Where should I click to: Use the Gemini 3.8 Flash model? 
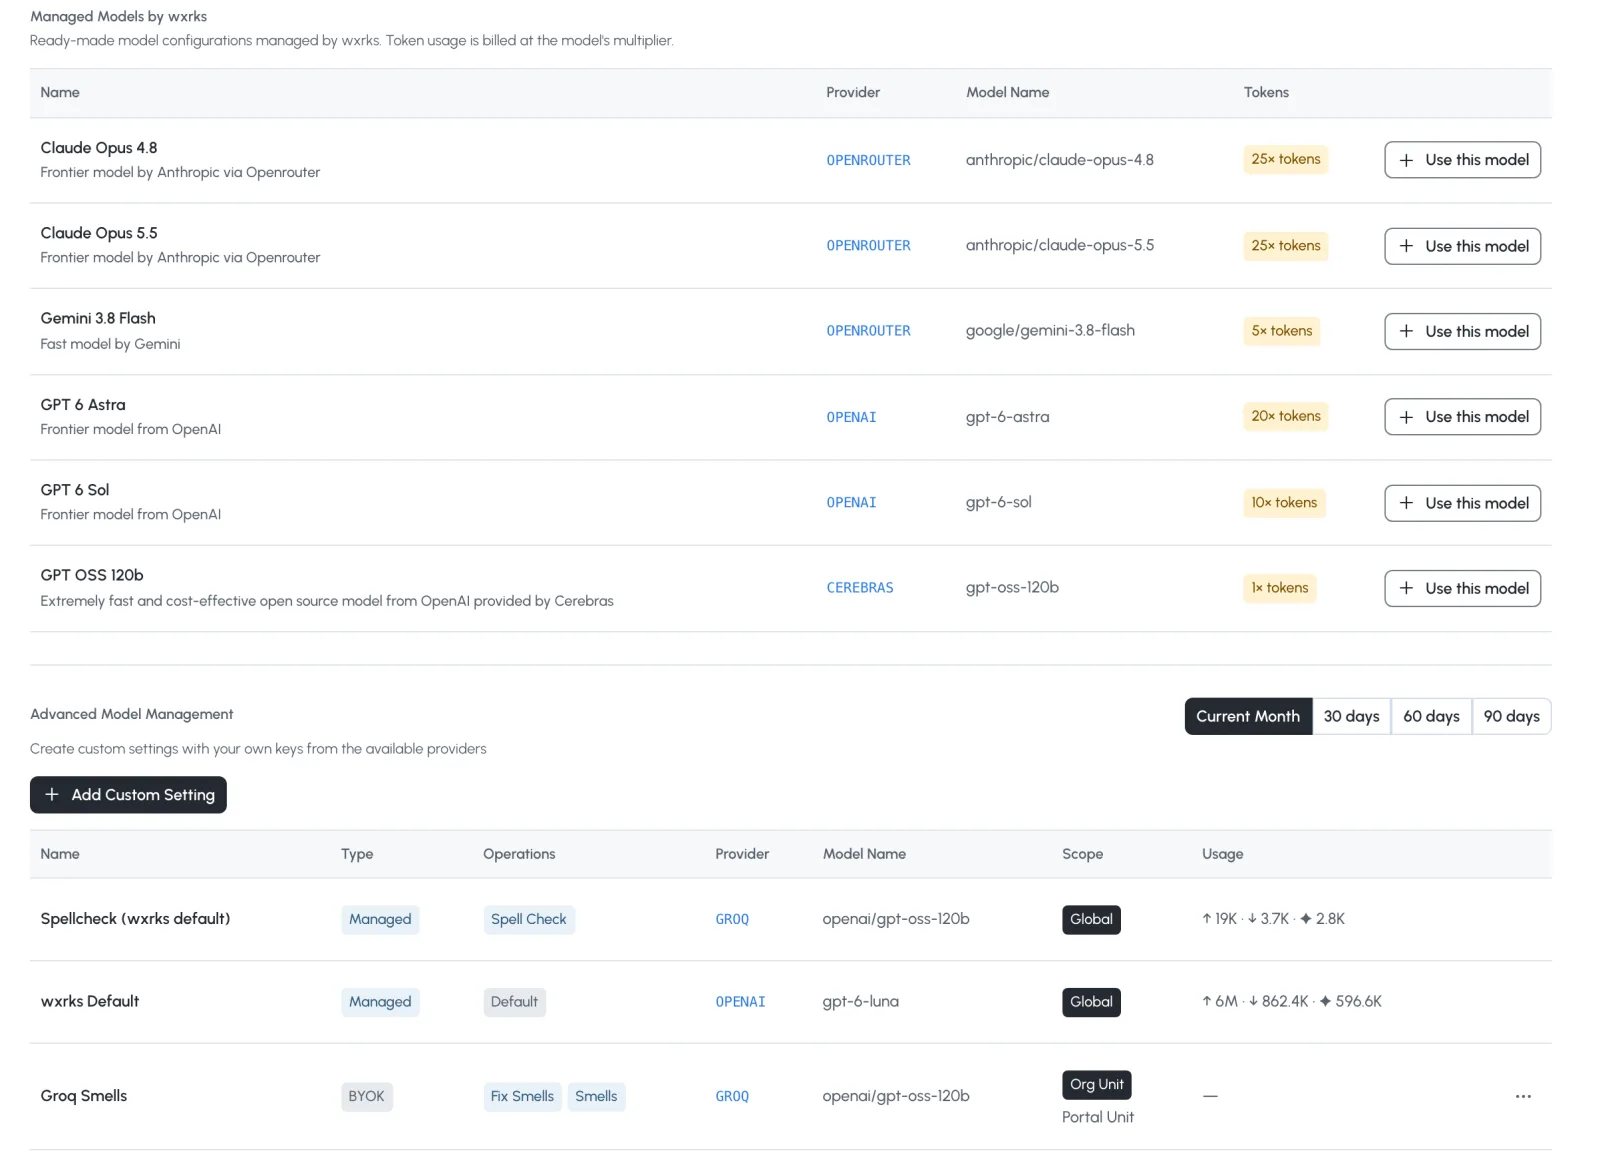pos(1462,331)
